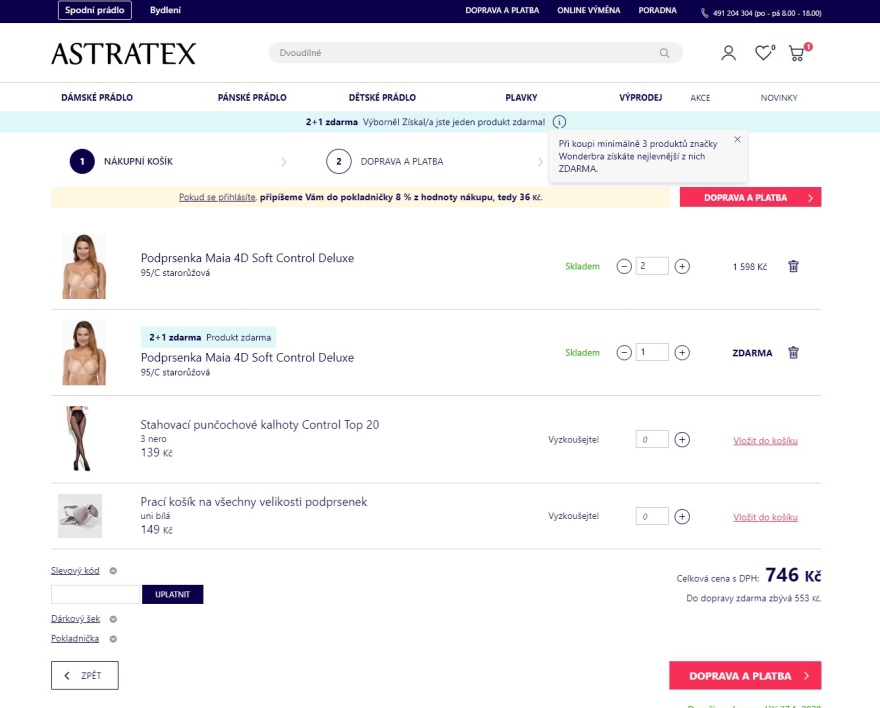Click the Astratex logo
The image size is (880, 708).
coord(123,54)
